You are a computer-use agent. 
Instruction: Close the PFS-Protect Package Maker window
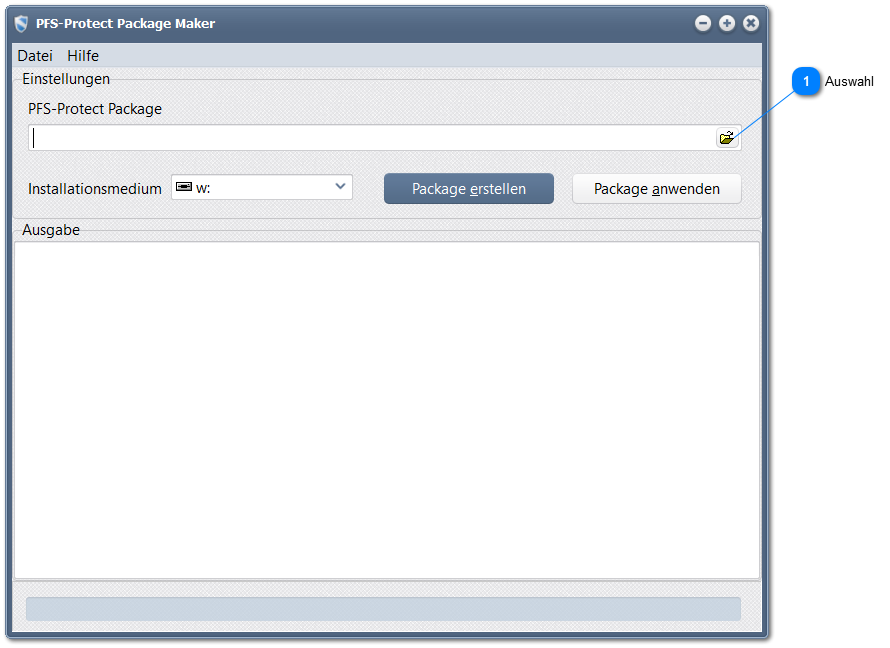(x=750, y=23)
